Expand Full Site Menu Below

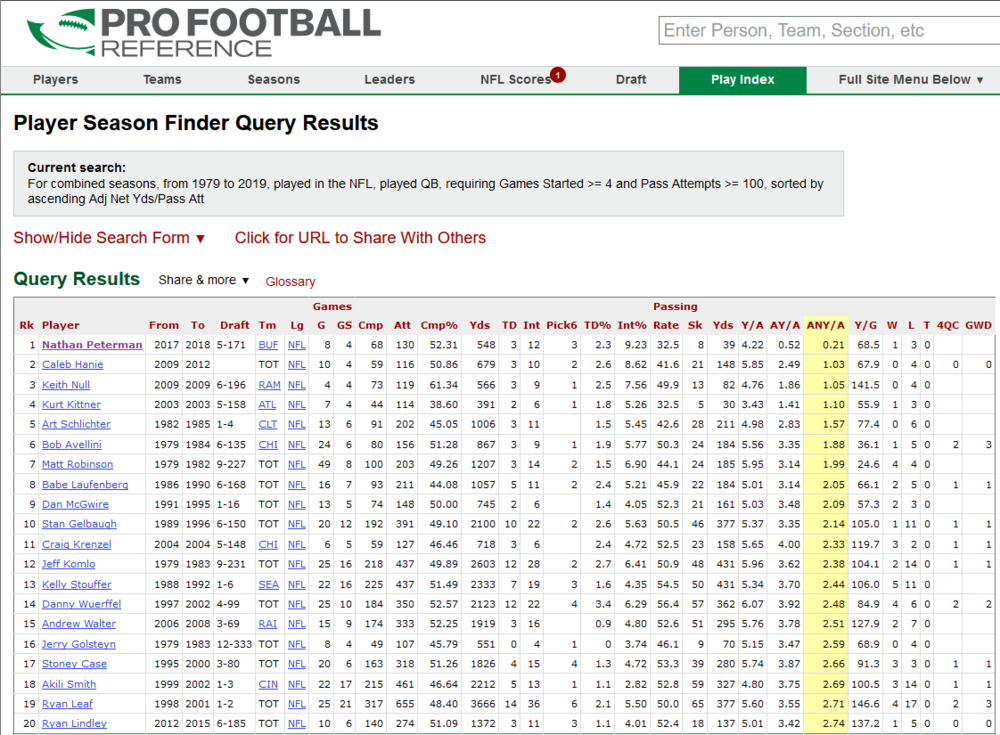tap(911, 80)
